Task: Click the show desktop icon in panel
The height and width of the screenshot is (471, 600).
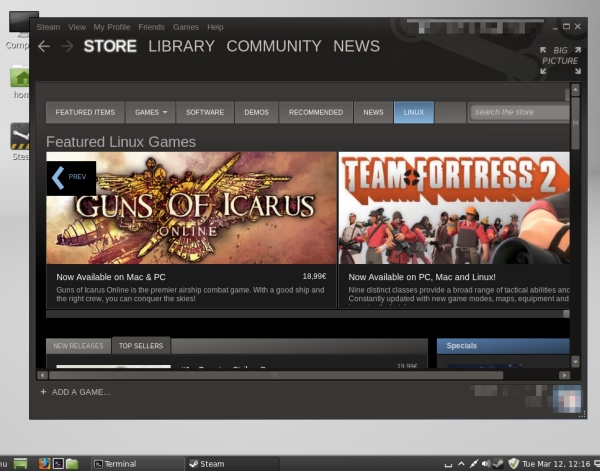Action: tap(21, 463)
